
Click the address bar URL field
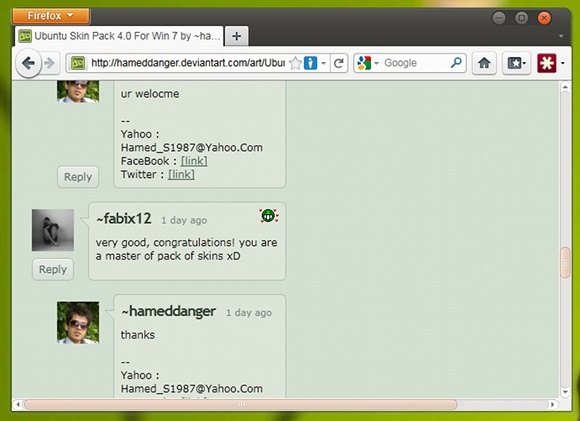tap(188, 63)
